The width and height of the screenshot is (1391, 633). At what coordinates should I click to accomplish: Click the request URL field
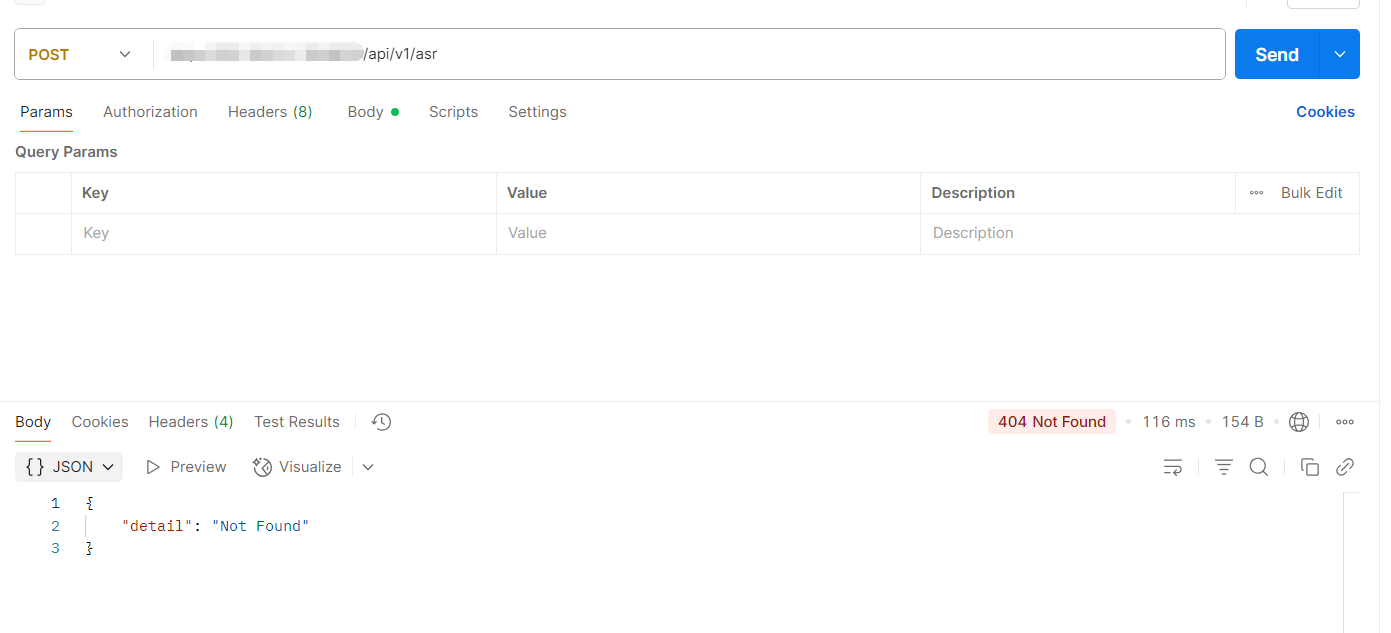coord(690,55)
